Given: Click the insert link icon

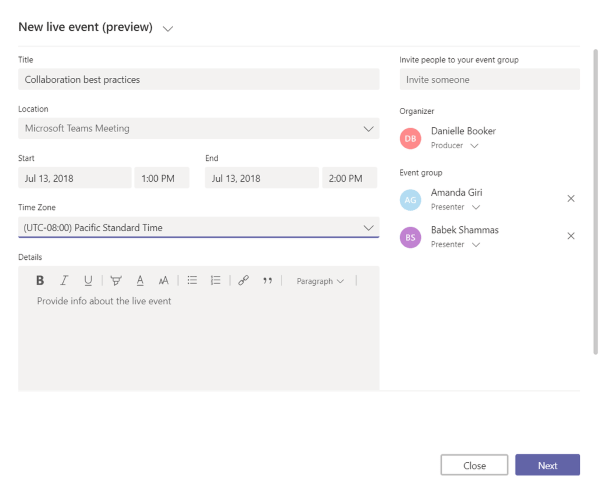Looking at the screenshot, I should pos(243,281).
